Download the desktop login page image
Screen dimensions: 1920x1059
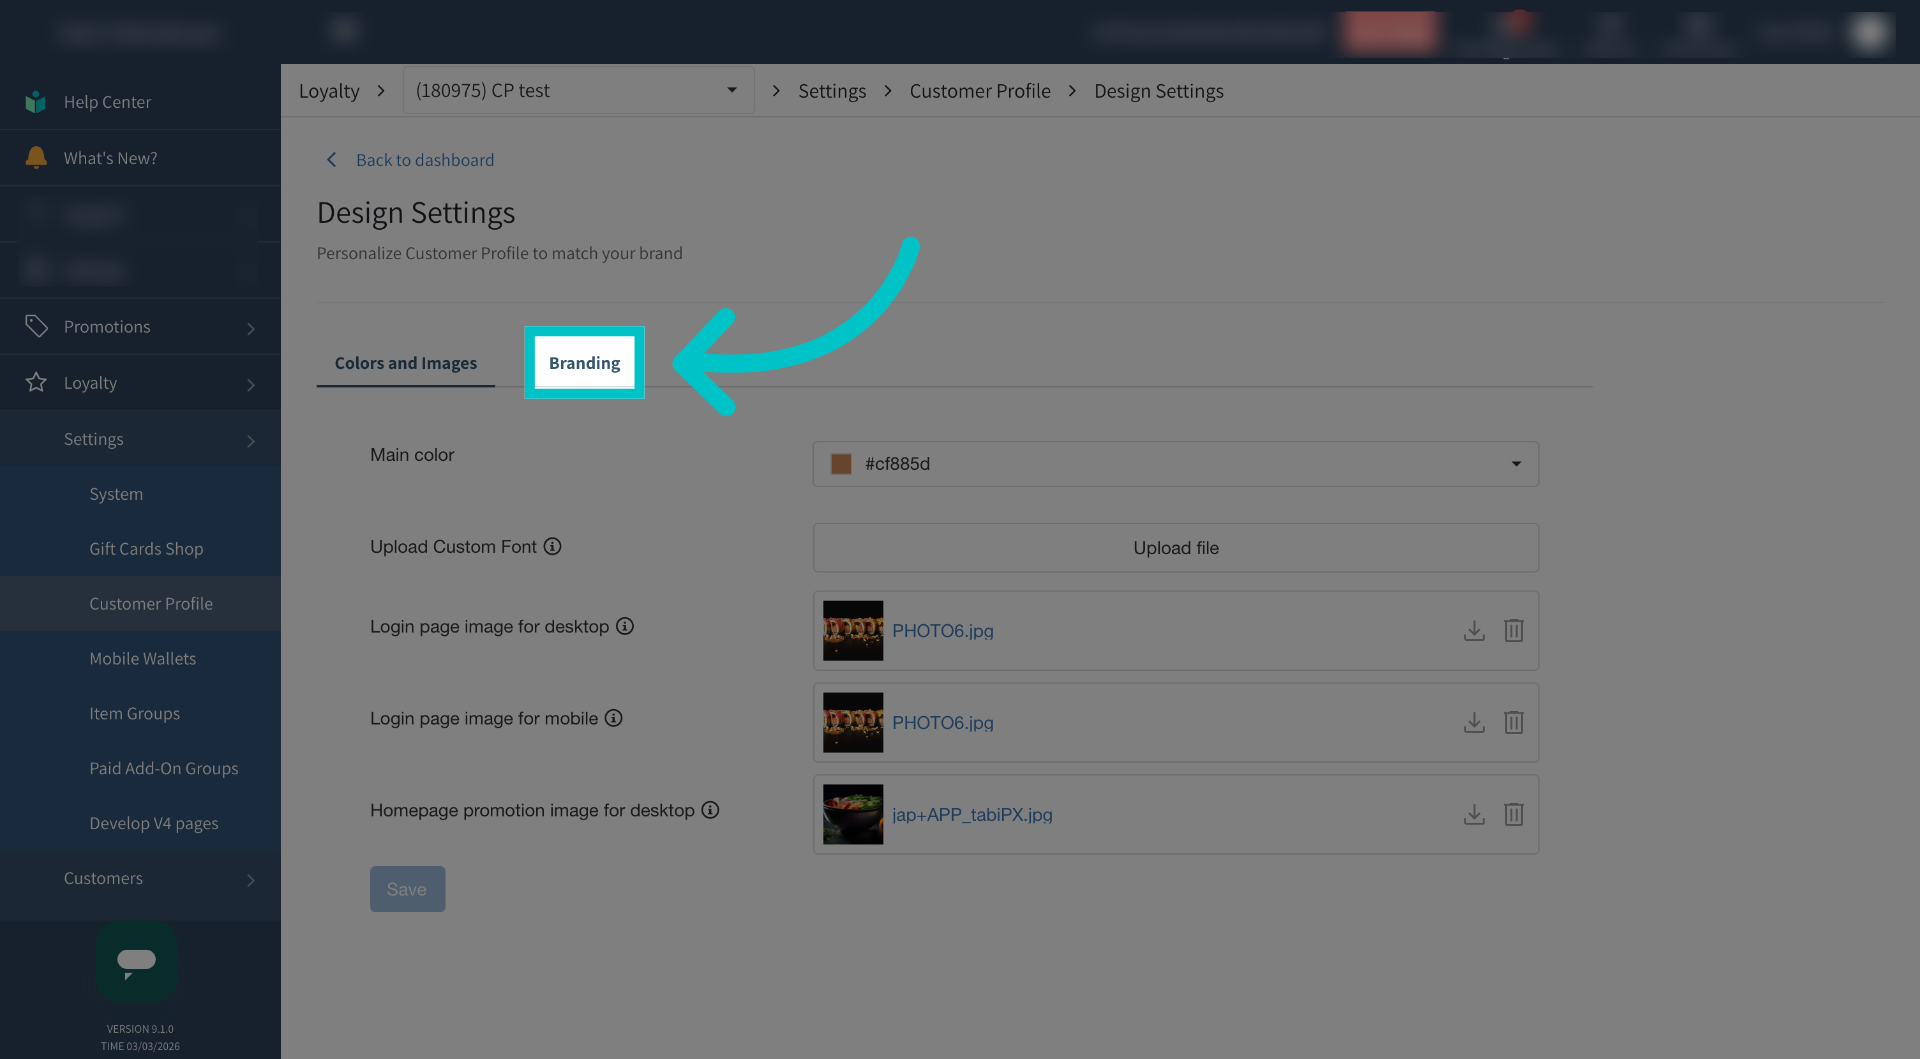[1474, 631]
